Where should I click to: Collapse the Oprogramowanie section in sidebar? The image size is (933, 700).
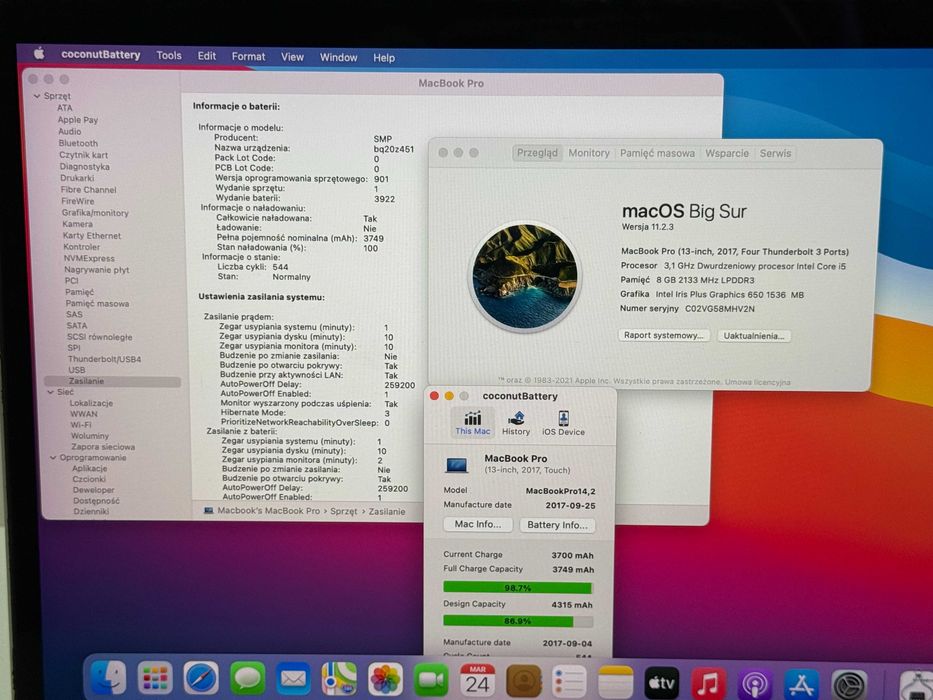click(53, 458)
